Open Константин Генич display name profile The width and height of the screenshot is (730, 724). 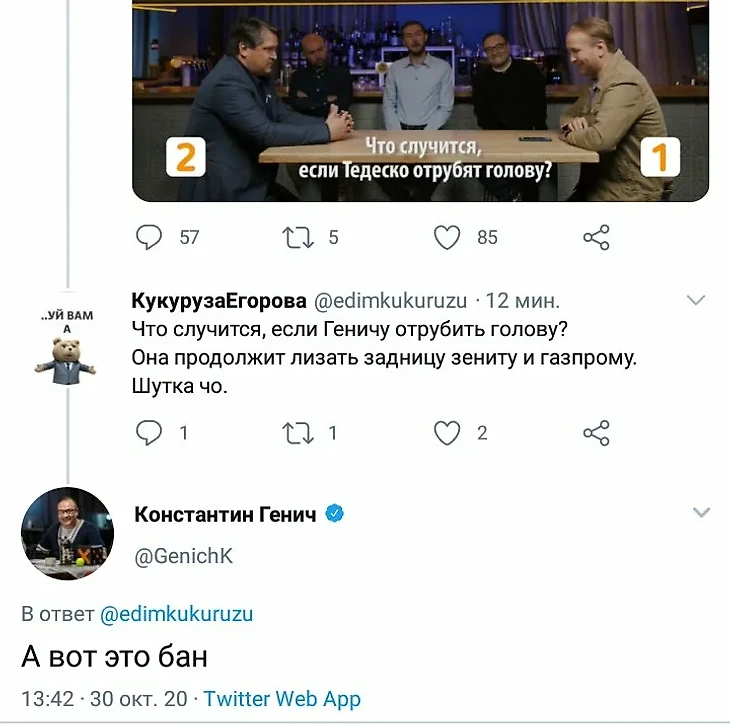click(x=225, y=514)
